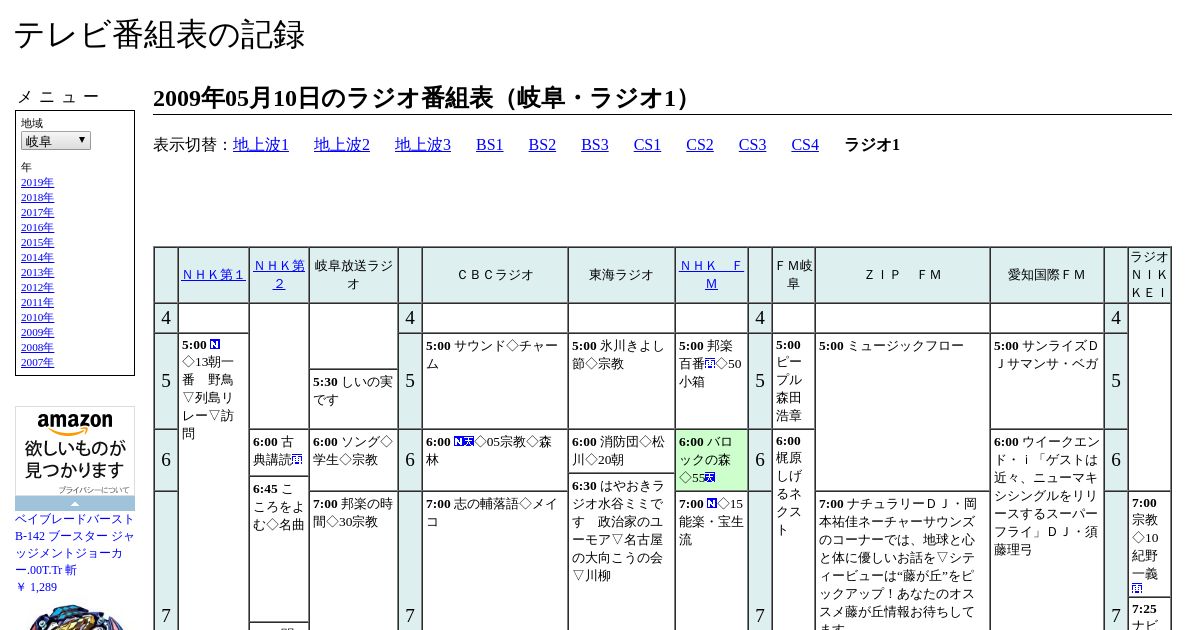Select the 5:00 ミュージックフロー program cell
This screenshot has height=630, width=1200.
pyautogui.click(x=902, y=412)
